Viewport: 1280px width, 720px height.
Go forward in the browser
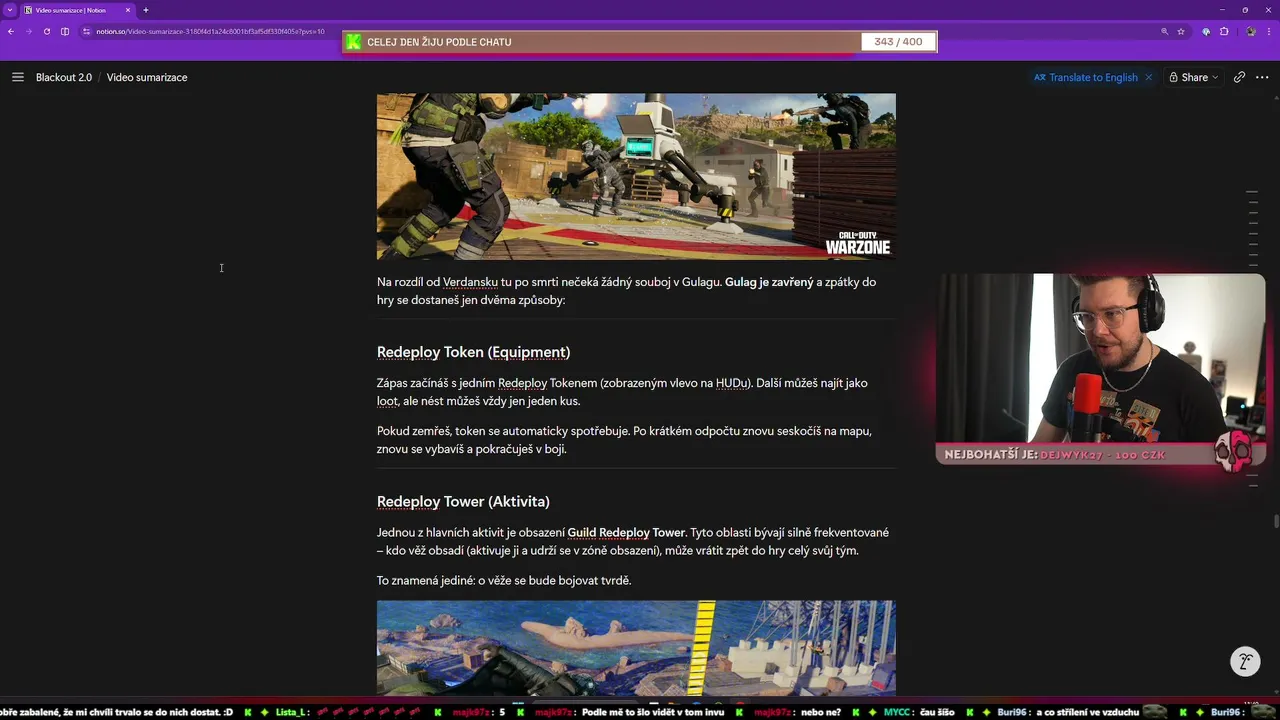(28, 31)
